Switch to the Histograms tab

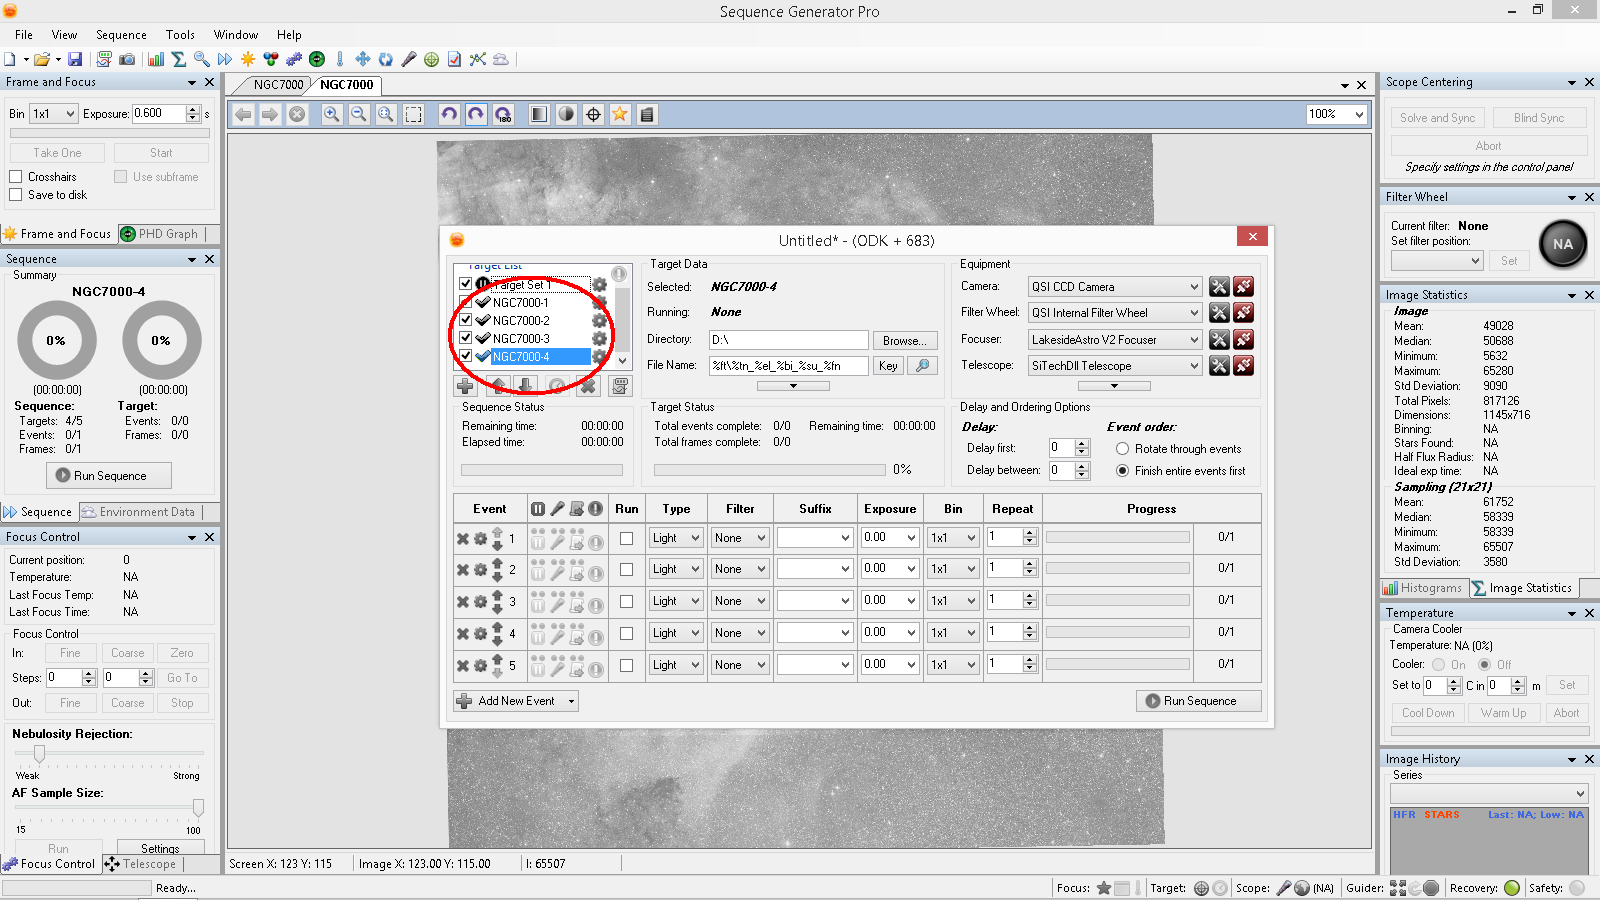pos(1424,588)
